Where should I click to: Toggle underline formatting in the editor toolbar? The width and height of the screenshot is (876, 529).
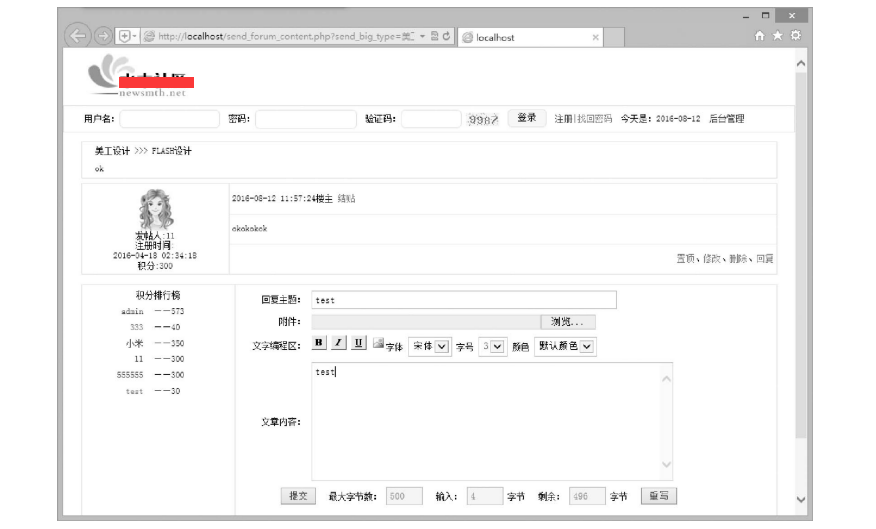coord(358,343)
